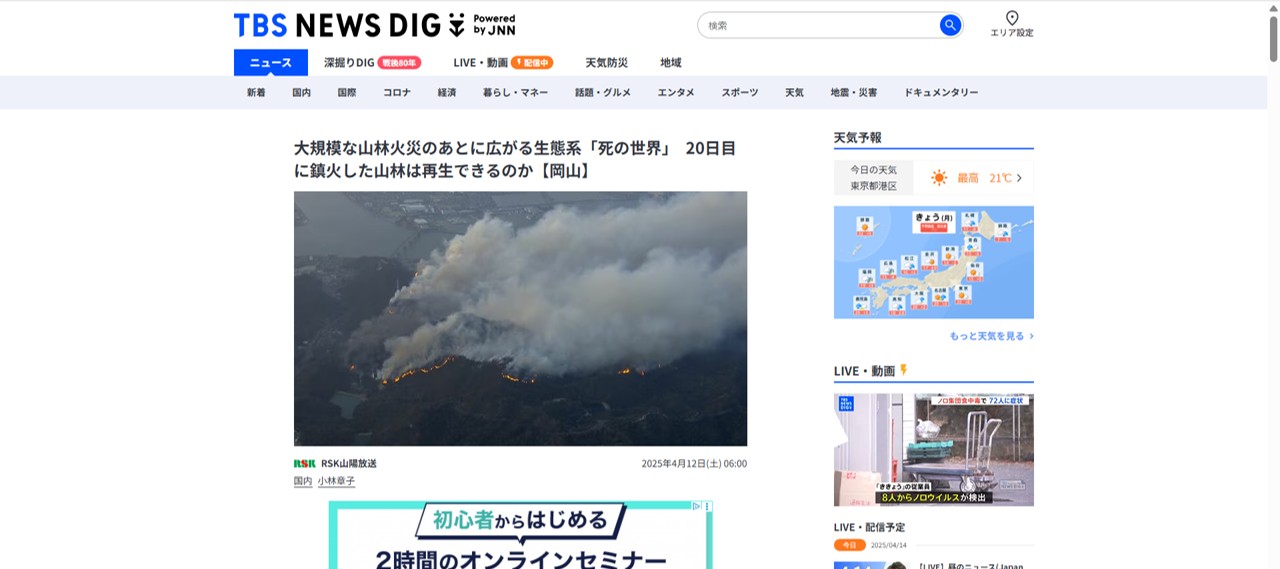Click the RSK broadcaster logo

(x=304, y=463)
